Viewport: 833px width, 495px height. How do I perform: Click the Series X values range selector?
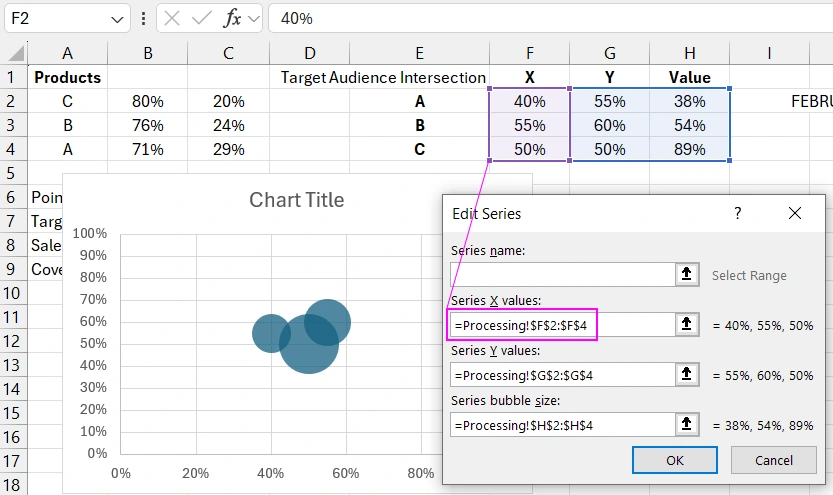[687, 324]
